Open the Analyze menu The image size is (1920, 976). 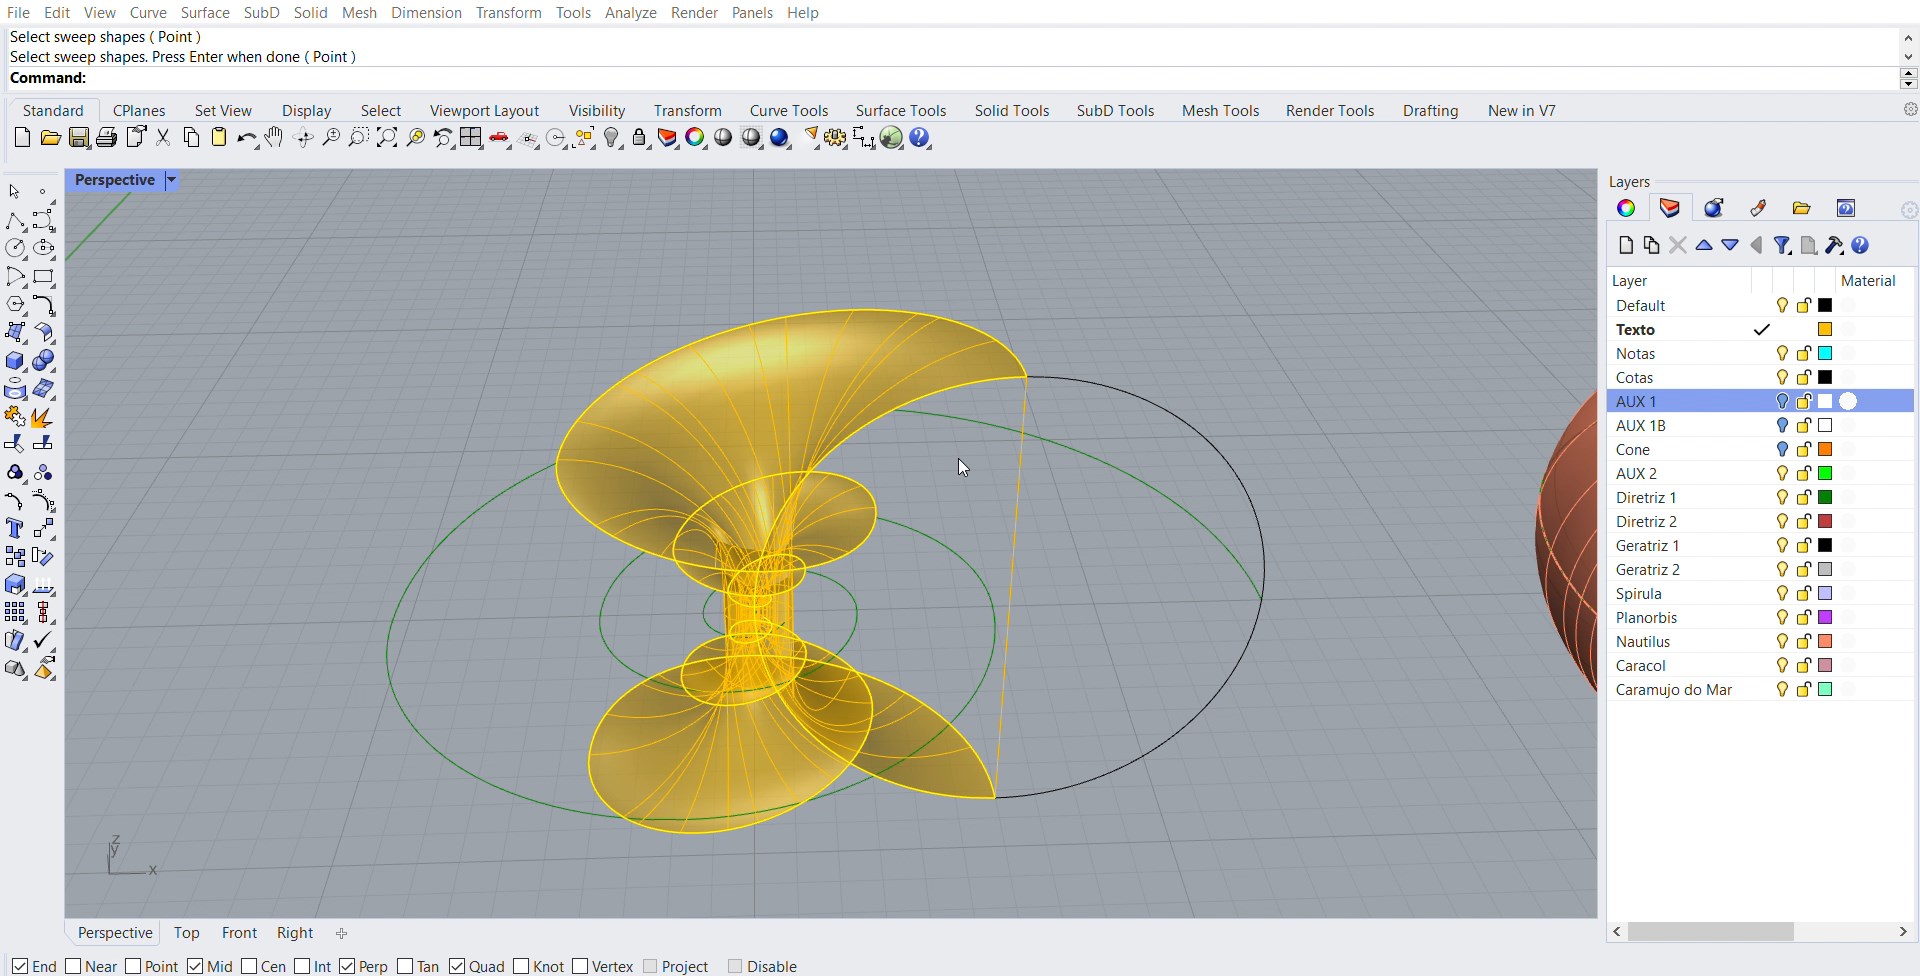(630, 12)
